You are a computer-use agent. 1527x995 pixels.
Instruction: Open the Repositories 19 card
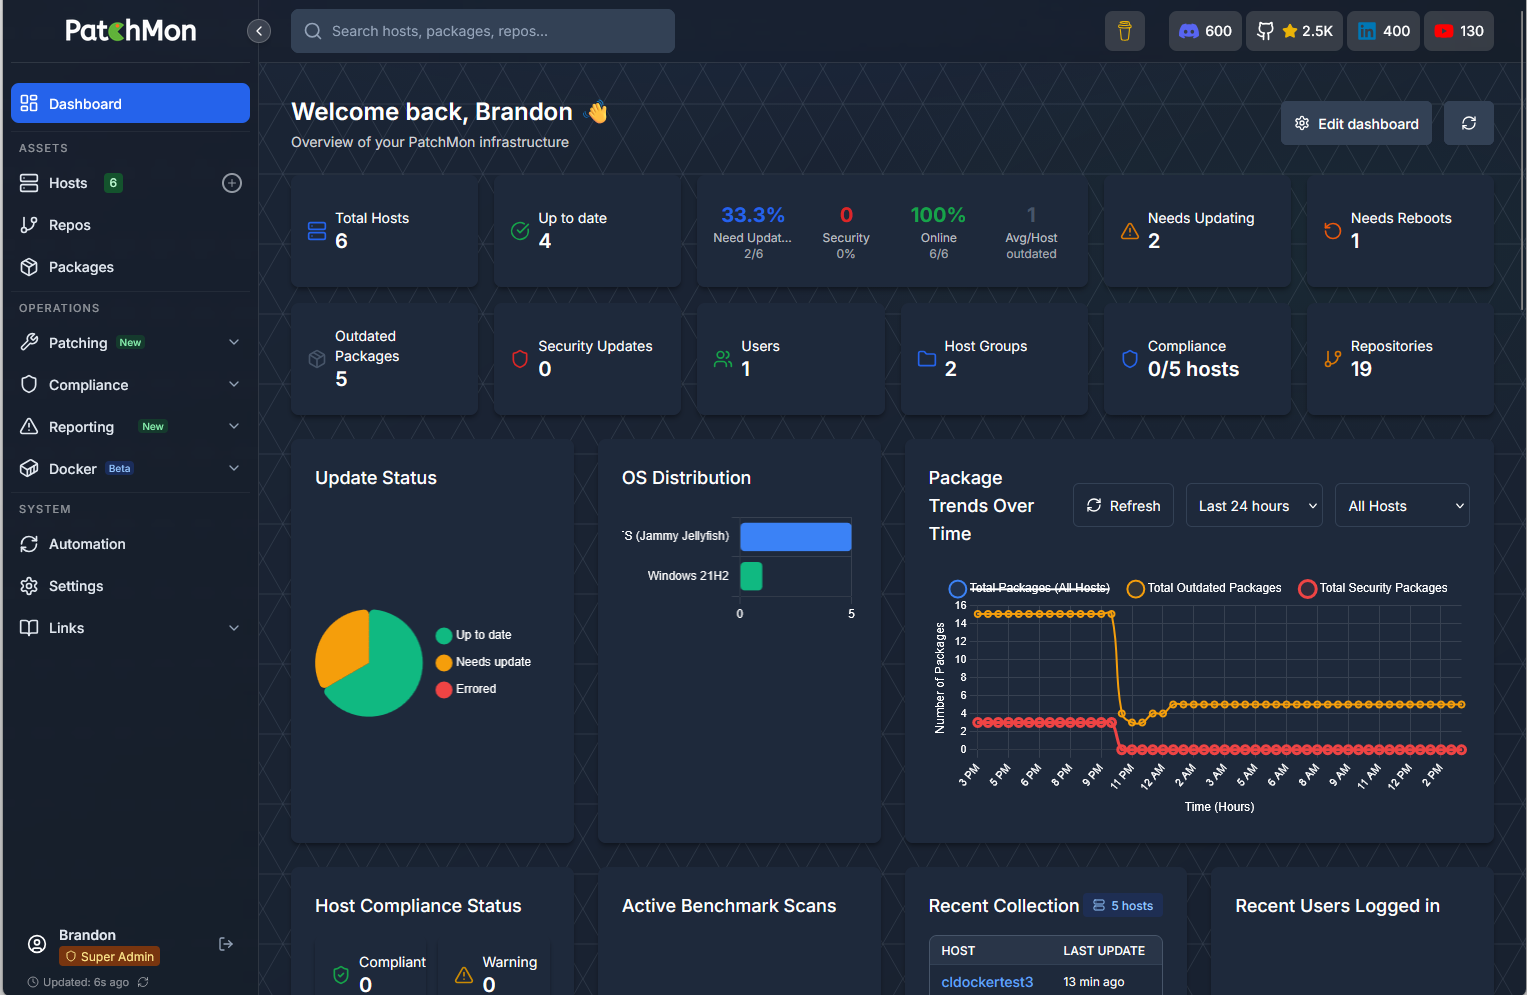(1400, 359)
